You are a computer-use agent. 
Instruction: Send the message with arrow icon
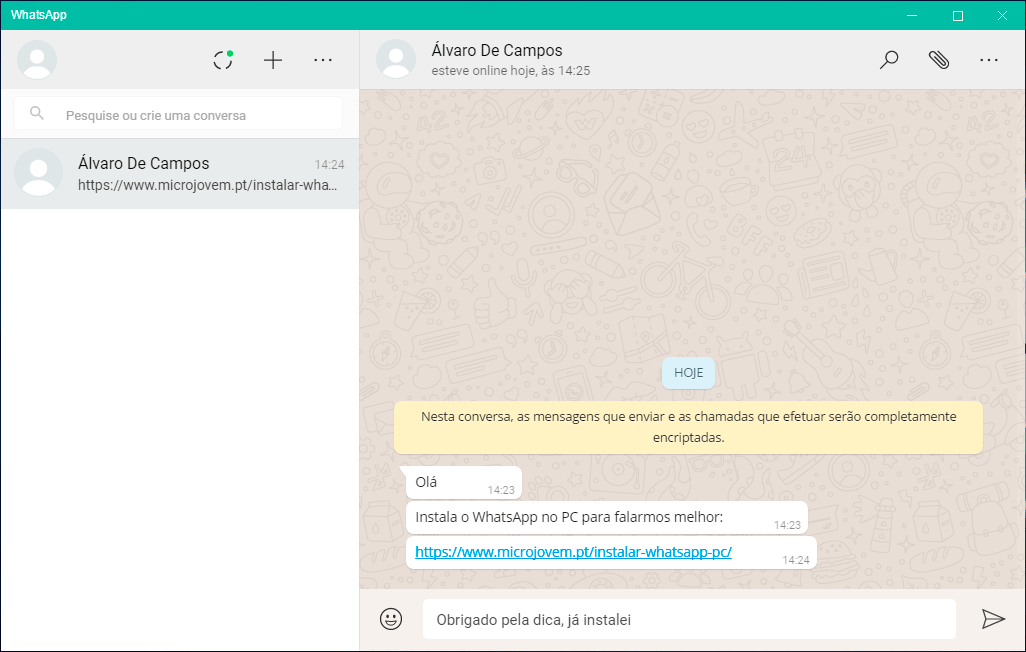tap(993, 619)
